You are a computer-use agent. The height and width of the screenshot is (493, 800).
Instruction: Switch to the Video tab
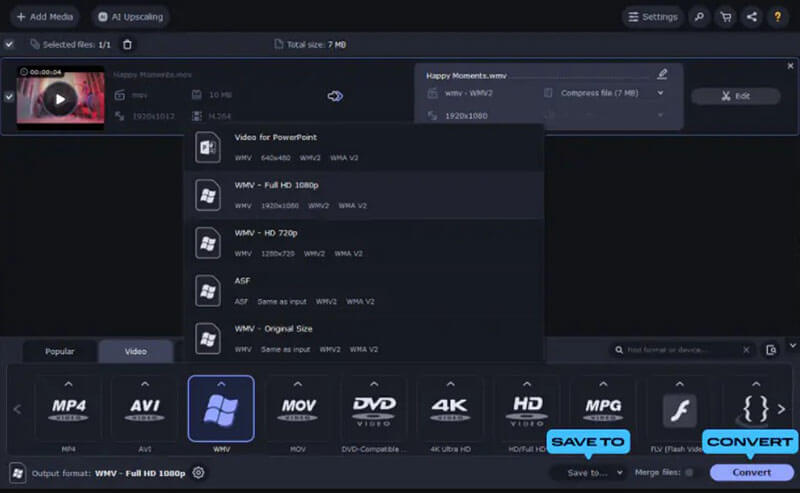136,351
